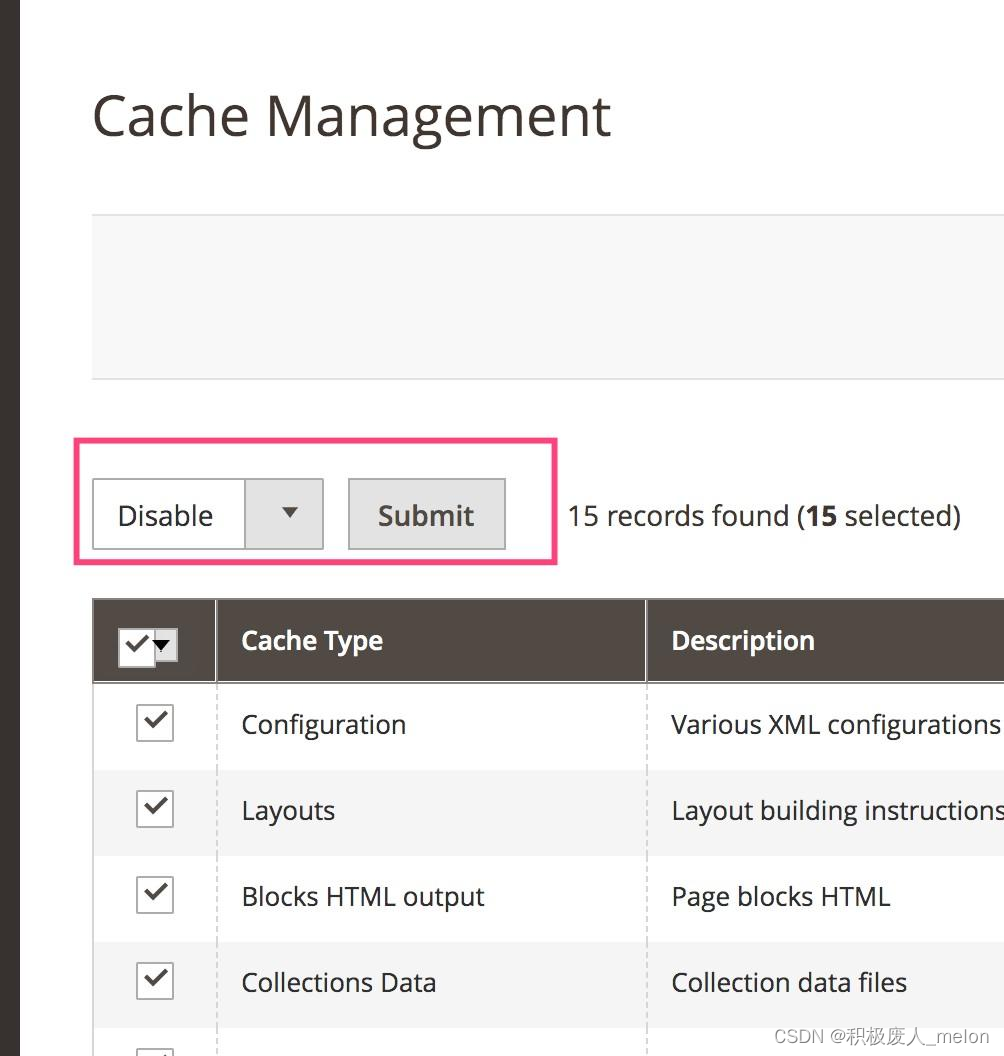The image size is (1004, 1056).
Task: Click the records found selected count text
Action: (763, 515)
